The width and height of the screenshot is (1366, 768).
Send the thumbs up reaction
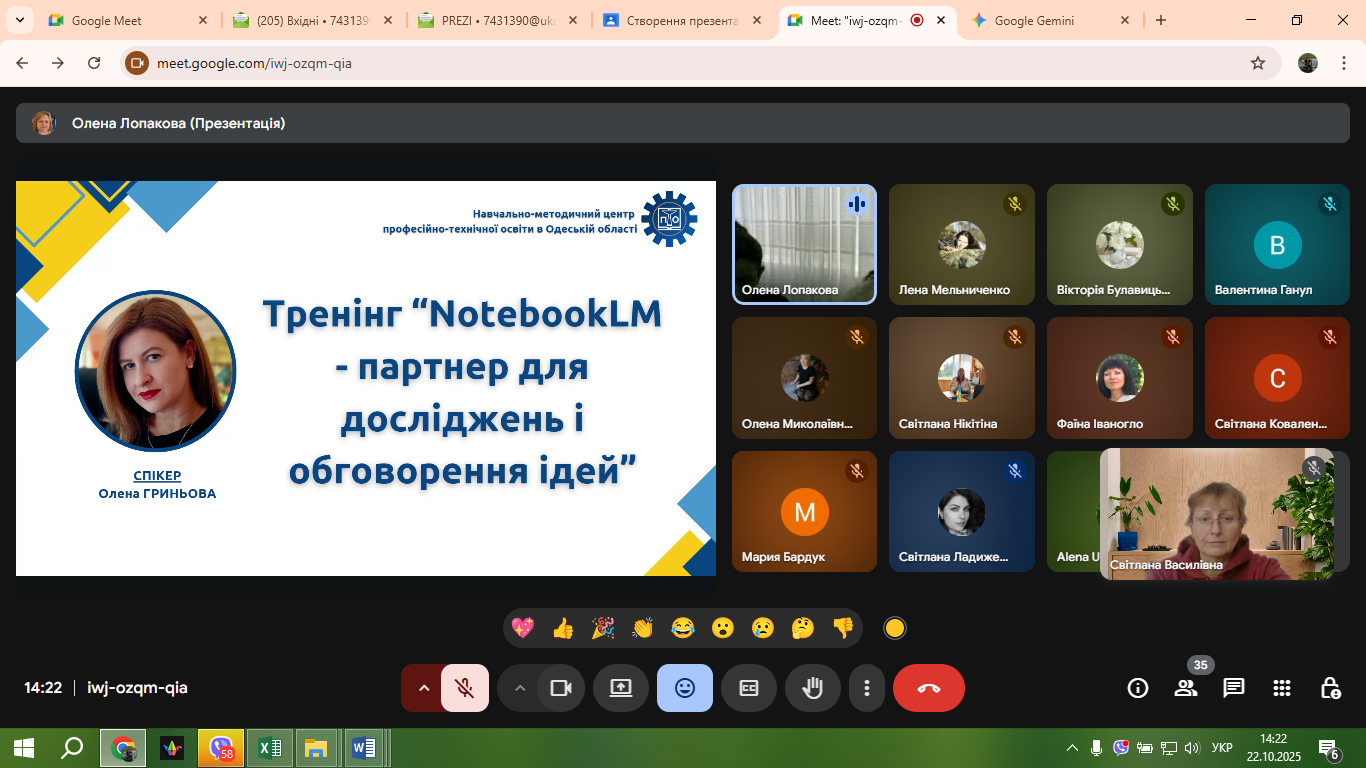pos(563,628)
